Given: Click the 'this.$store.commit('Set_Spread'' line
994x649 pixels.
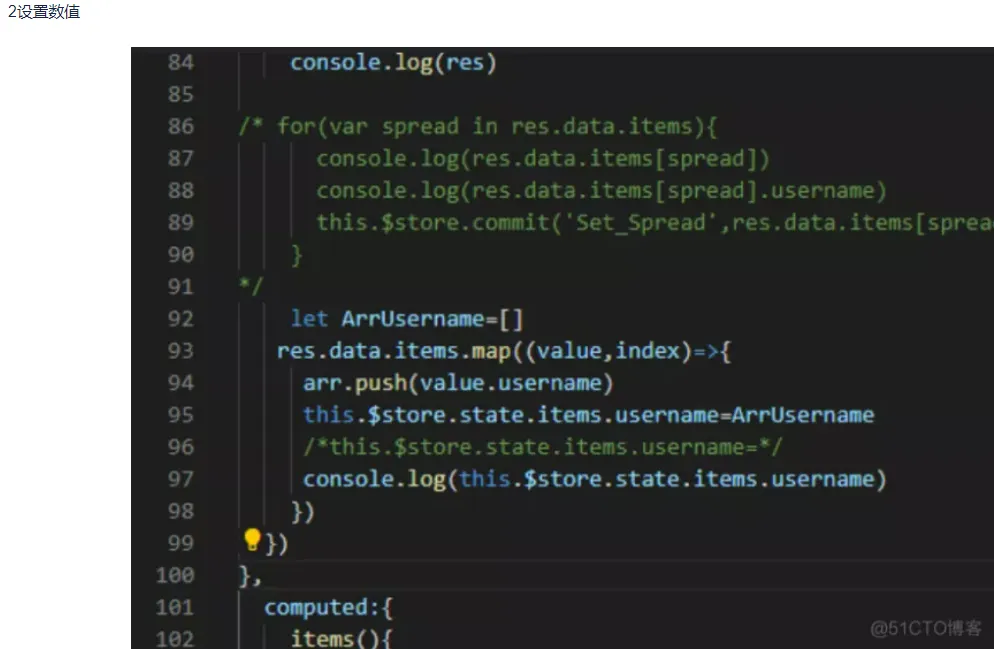Looking at the screenshot, I should coord(655,222).
